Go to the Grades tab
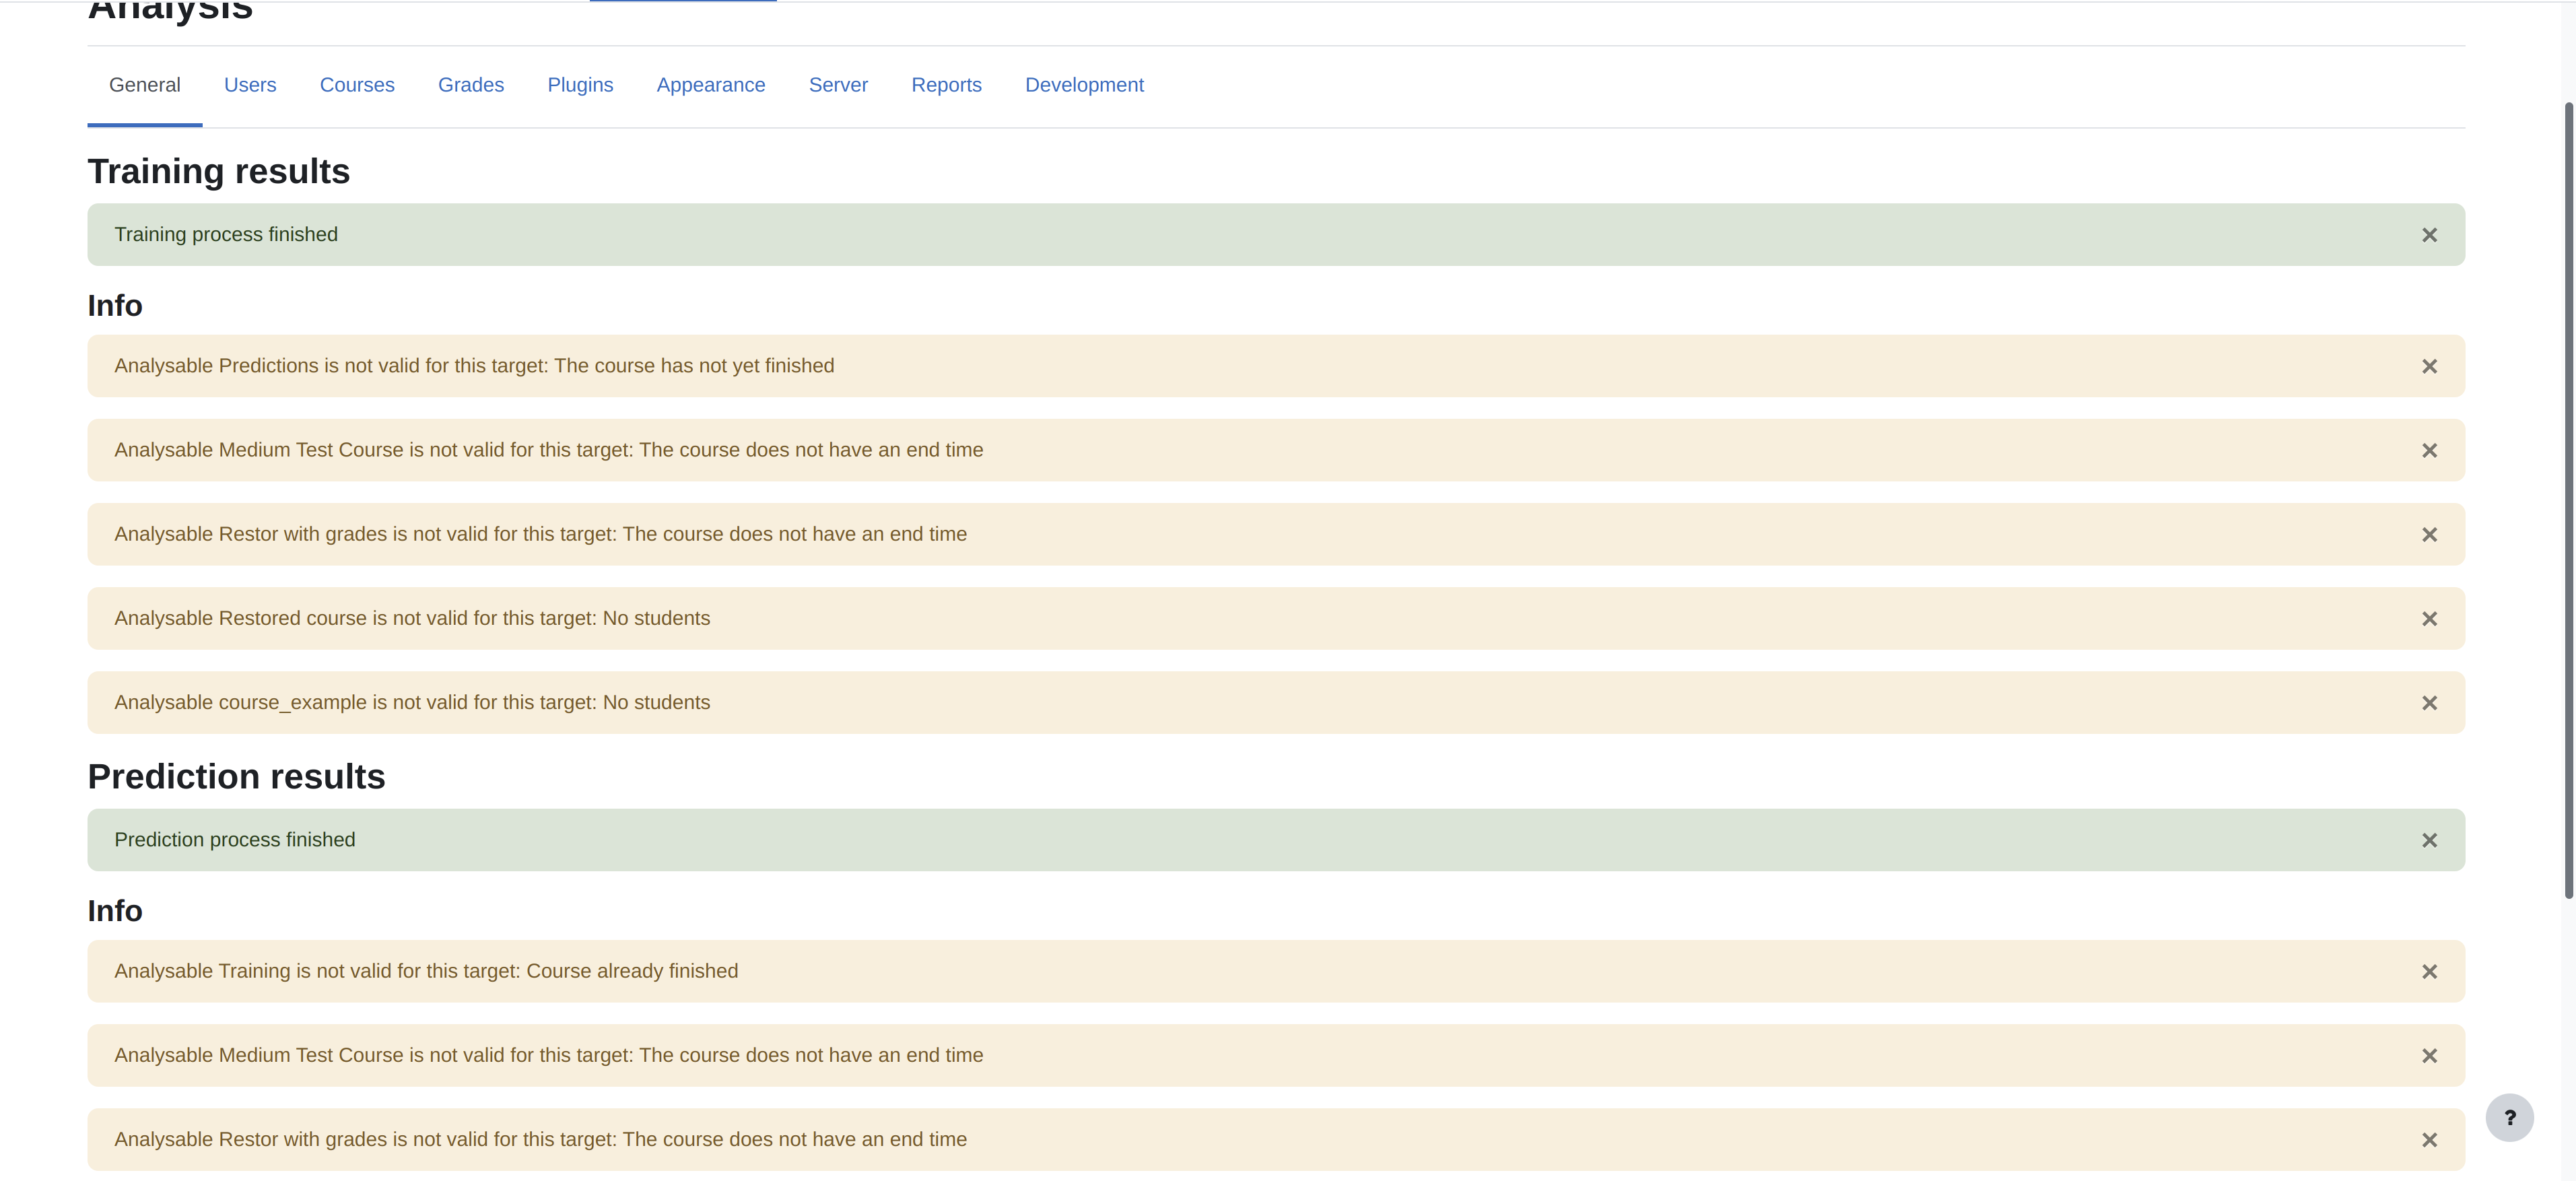 pyautogui.click(x=471, y=85)
